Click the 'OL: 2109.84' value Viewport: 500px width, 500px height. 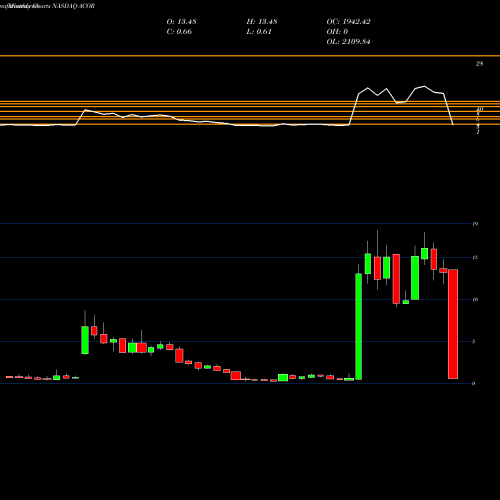[x=348, y=42]
